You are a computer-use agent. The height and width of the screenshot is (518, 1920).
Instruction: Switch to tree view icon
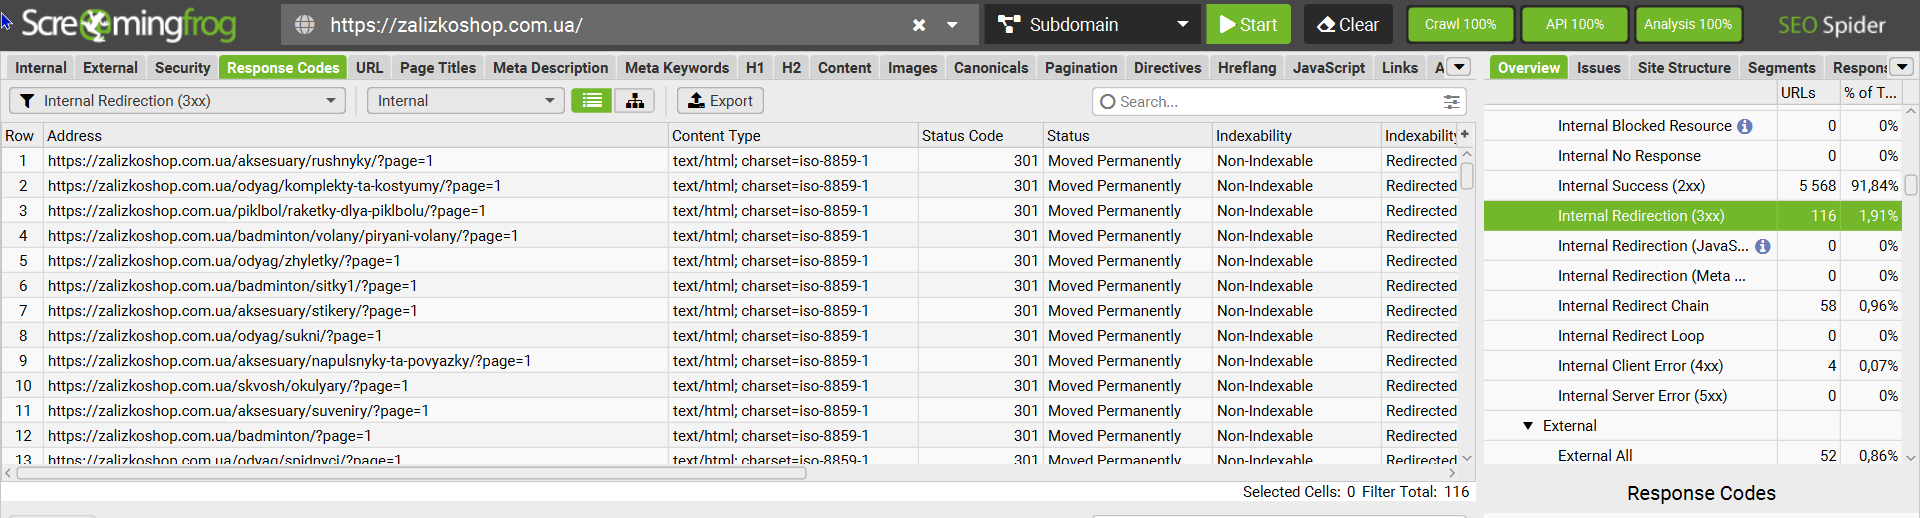634,101
